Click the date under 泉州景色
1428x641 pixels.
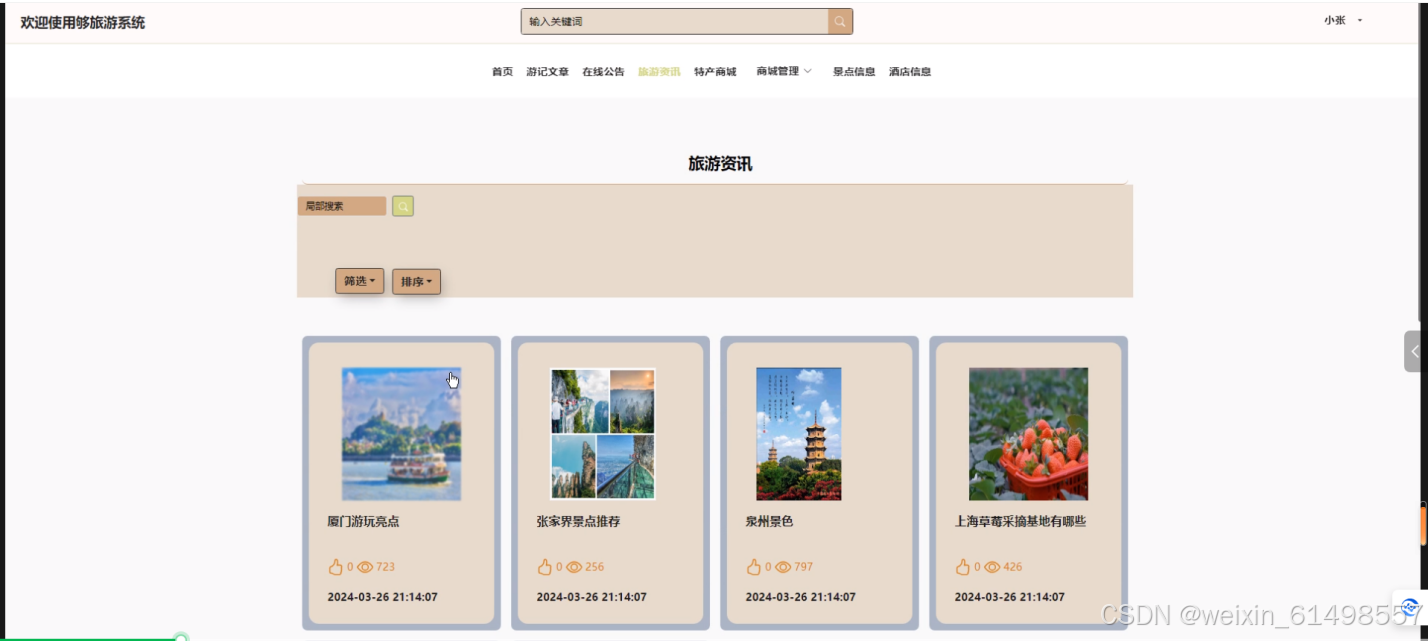[800, 597]
